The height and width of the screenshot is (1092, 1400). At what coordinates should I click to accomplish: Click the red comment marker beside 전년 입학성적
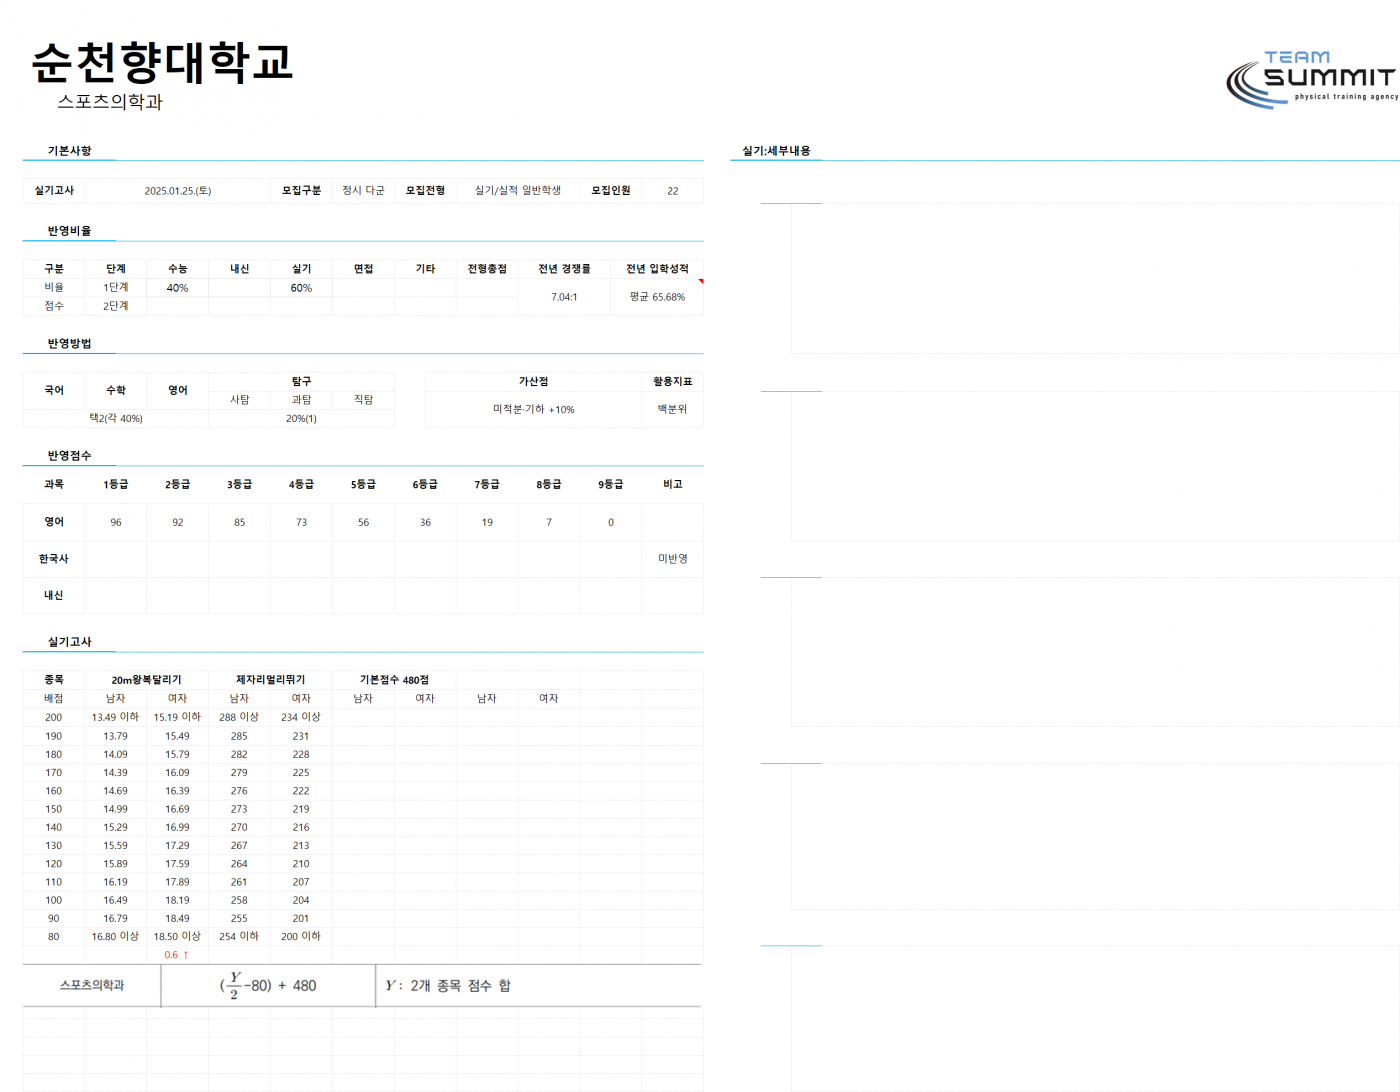(701, 281)
